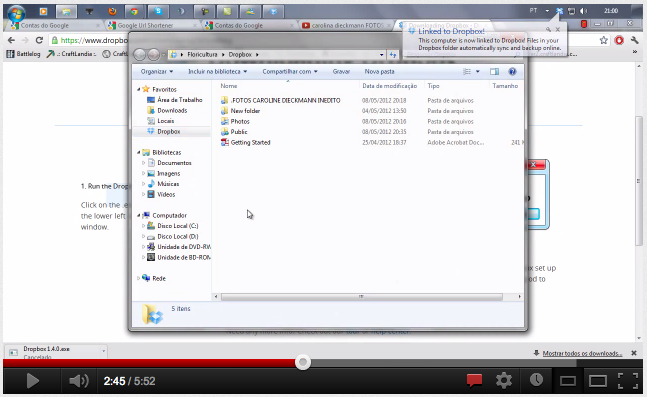The image size is (647, 397).
Task: Open the Public folder
Action: coord(239,132)
